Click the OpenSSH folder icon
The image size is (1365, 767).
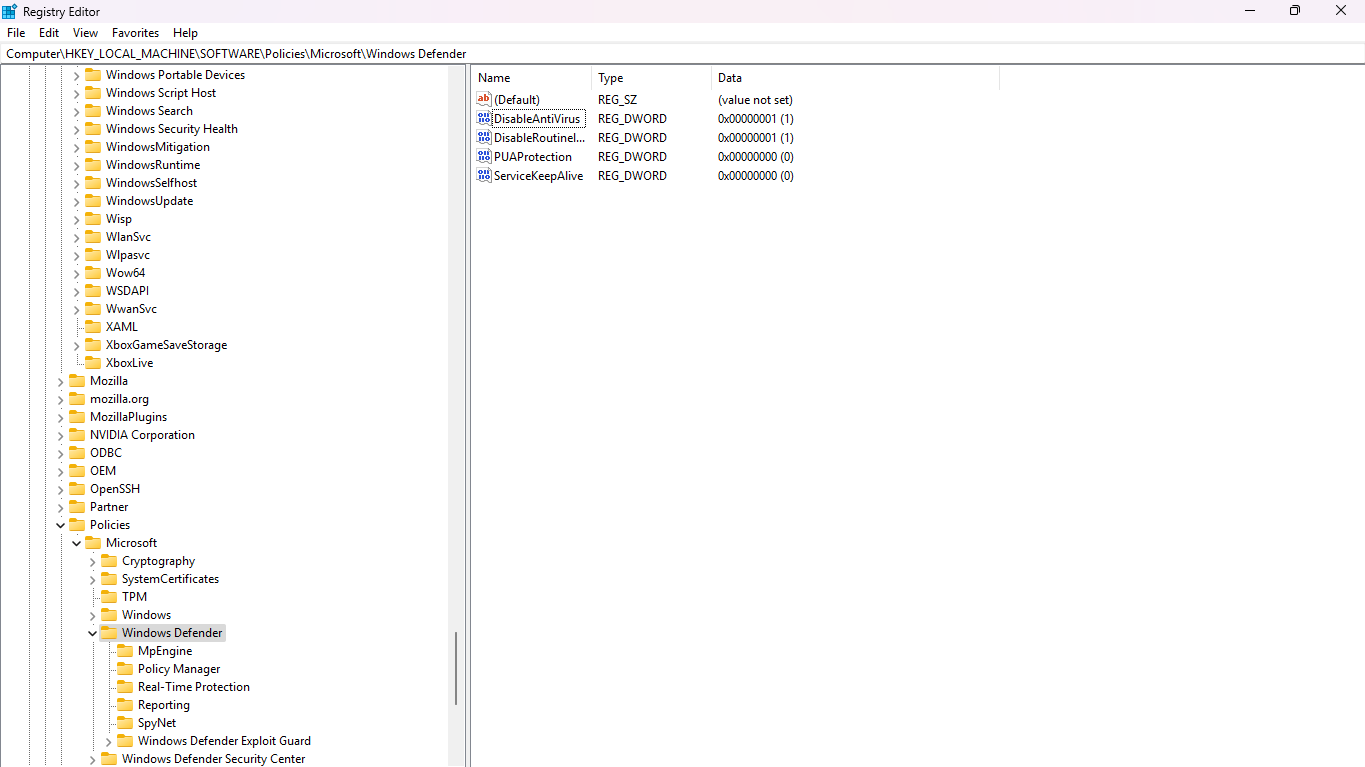coord(77,489)
